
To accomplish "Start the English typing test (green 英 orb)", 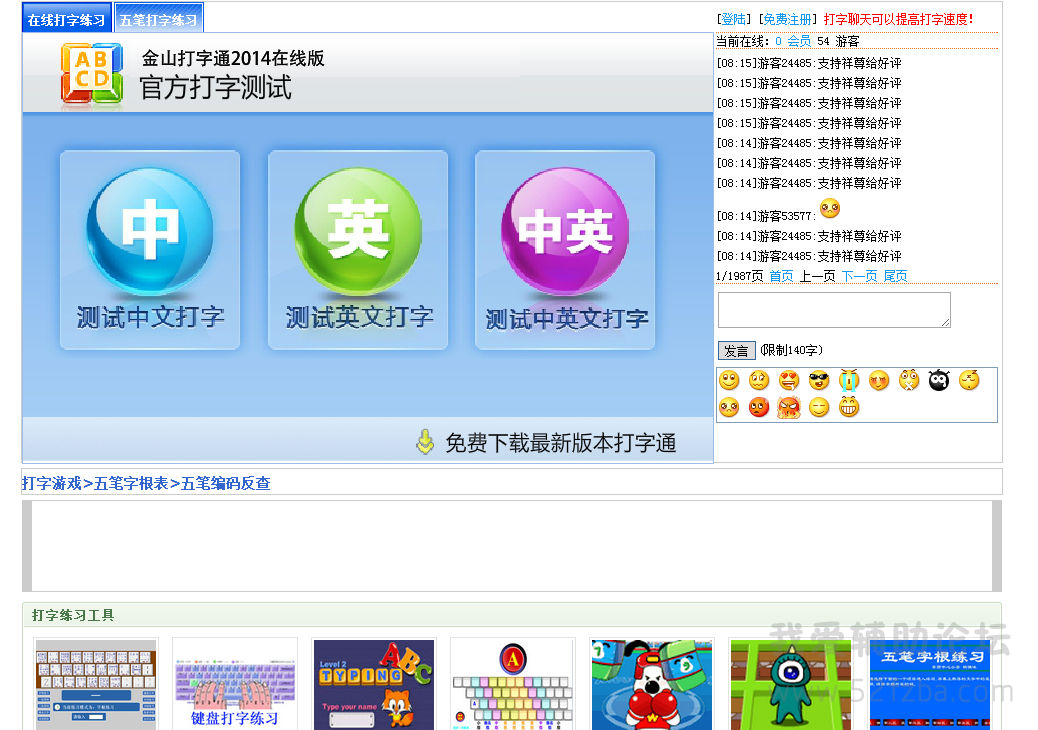I will tap(358, 230).
